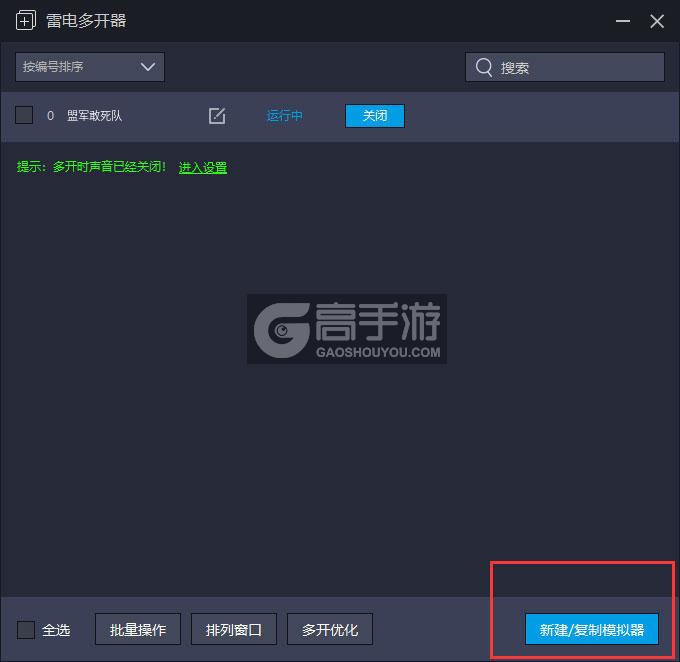The width and height of the screenshot is (680, 662).
Task: Click the 多开时声音已经关闭 hint text
Action: tap(109, 167)
